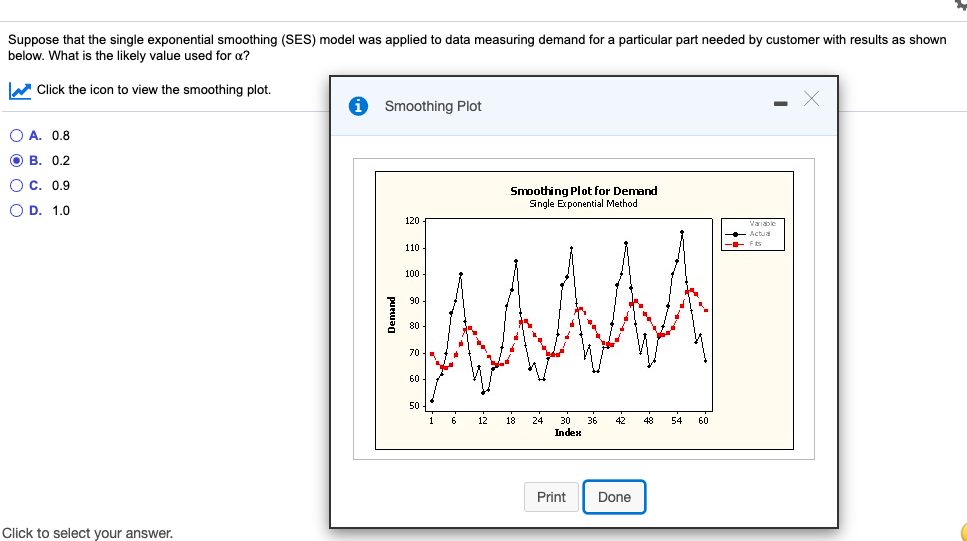Click the Smoothing Plot dialog title
Screen dimensions: 967x541
click(433, 106)
